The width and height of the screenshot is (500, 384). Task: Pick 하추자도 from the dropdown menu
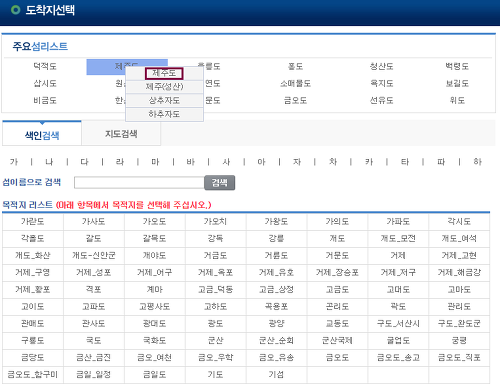point(164,114)
